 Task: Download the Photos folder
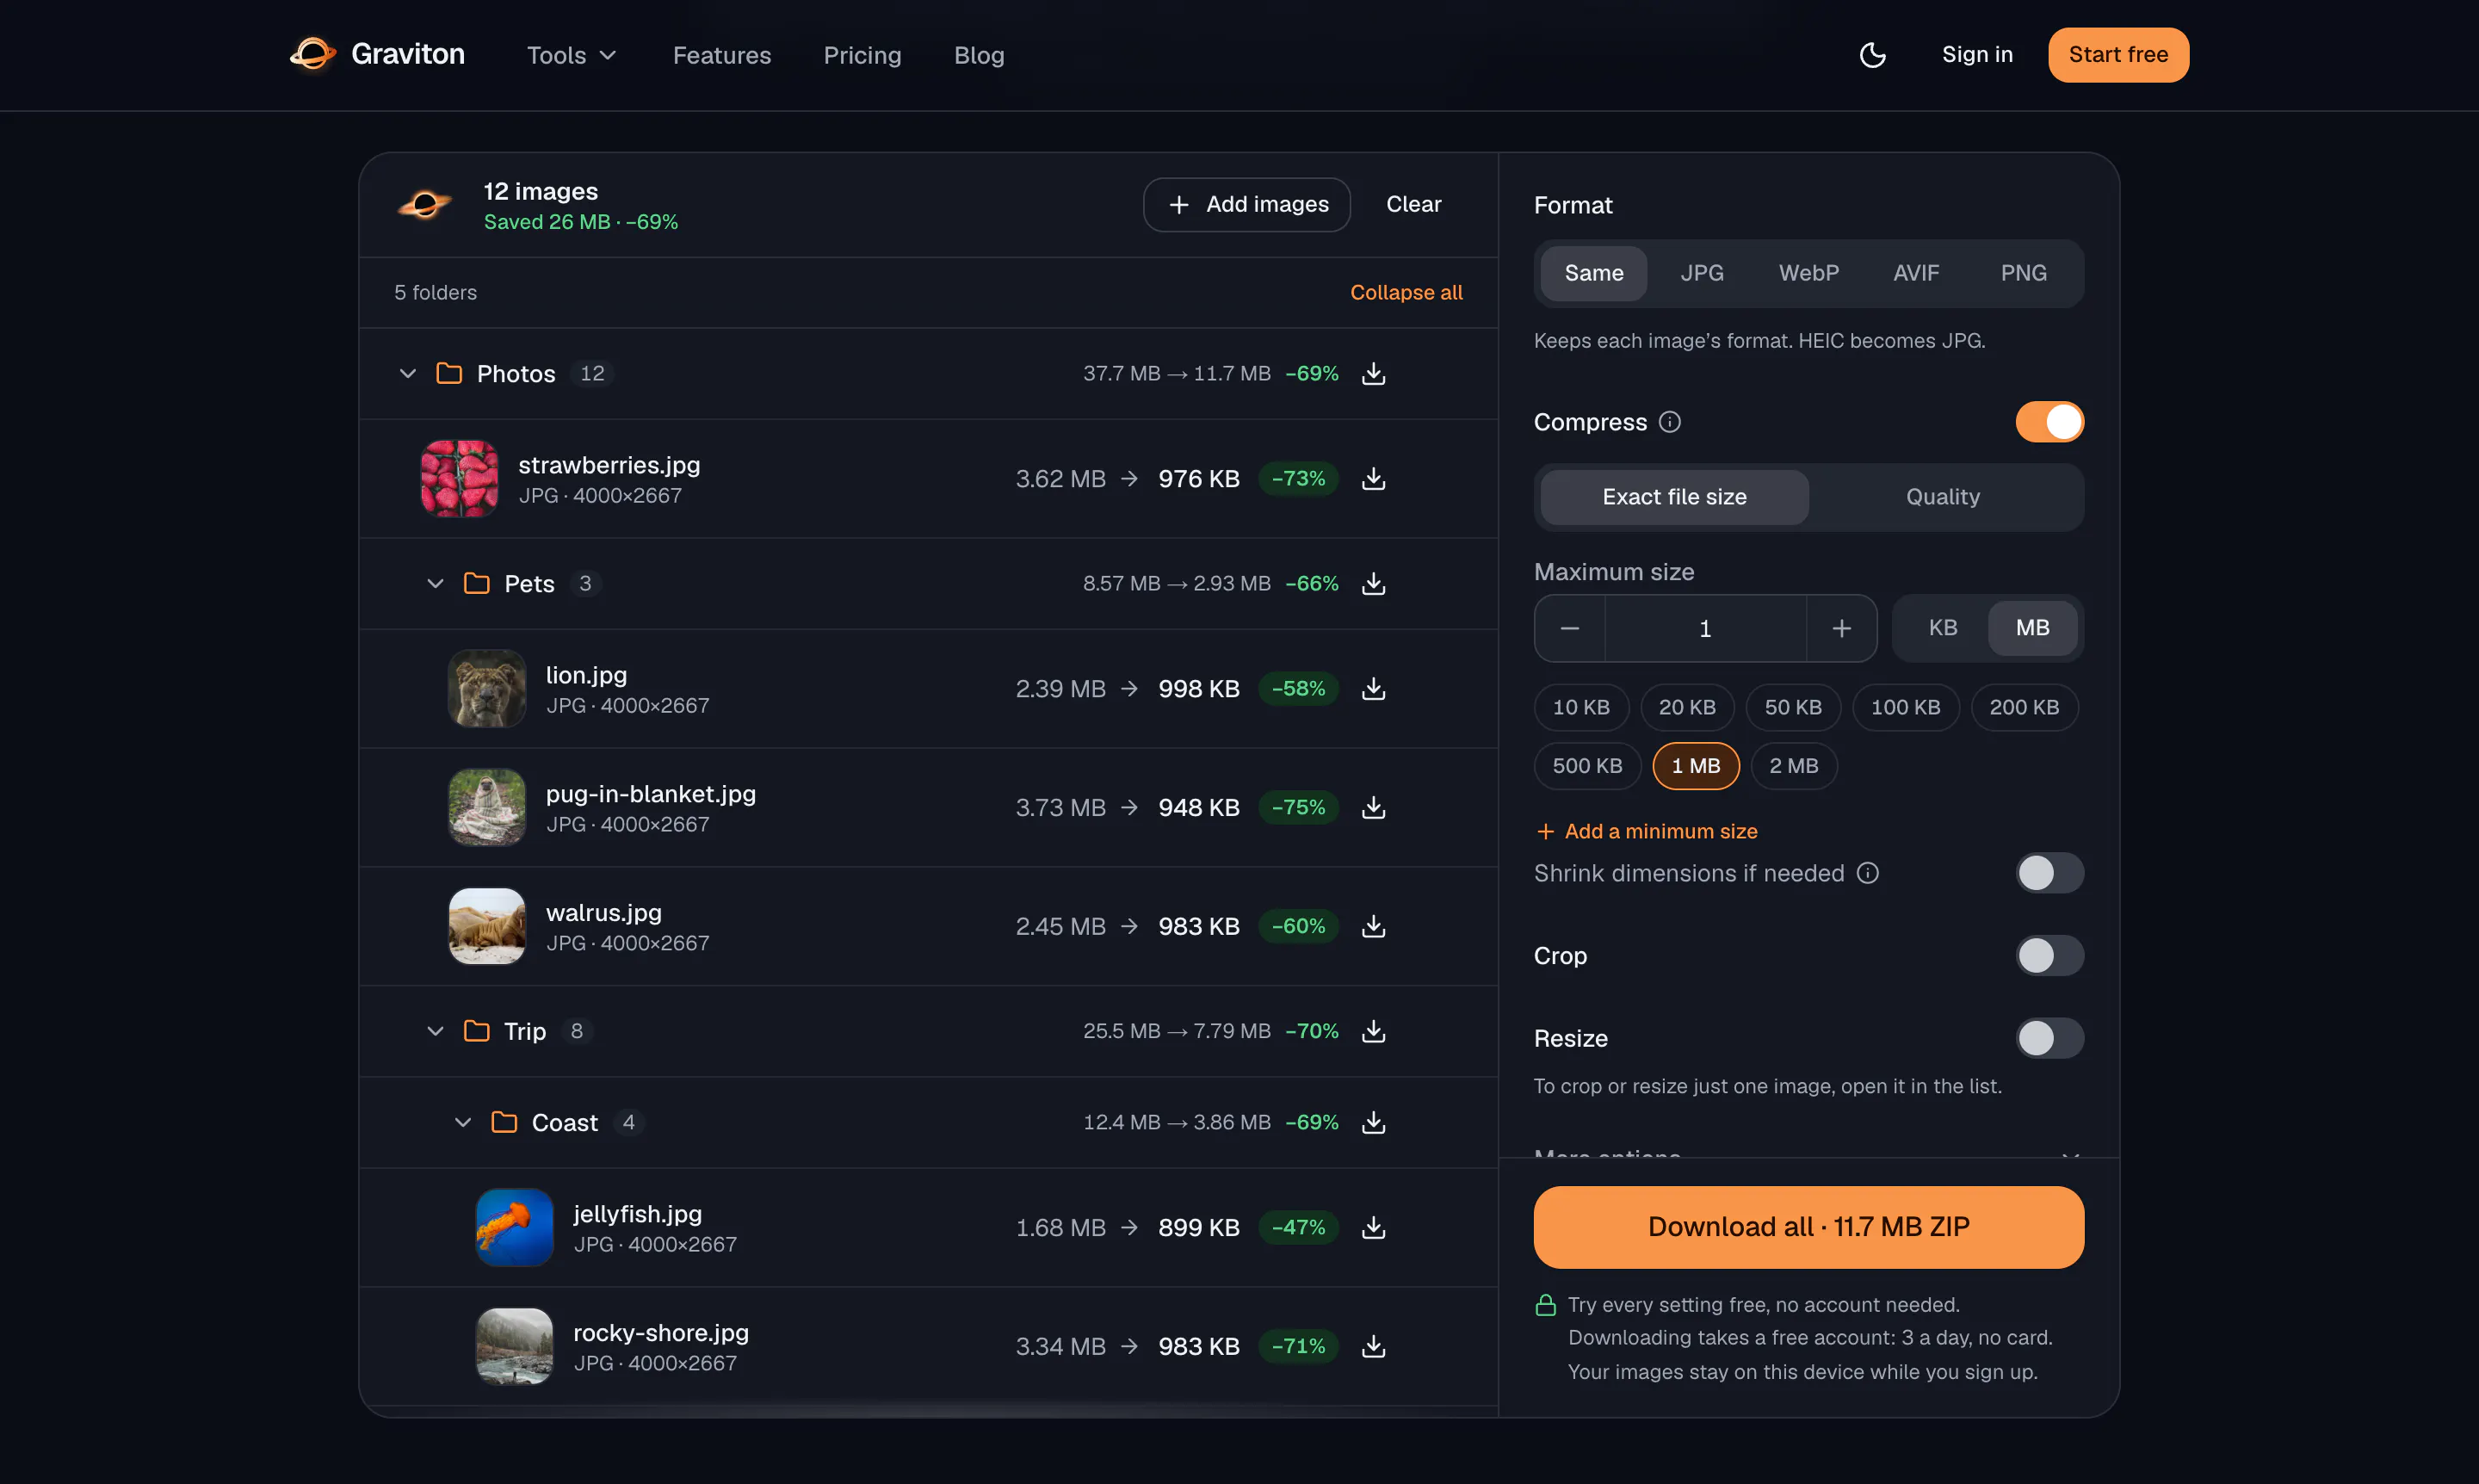click(1374, 373)
